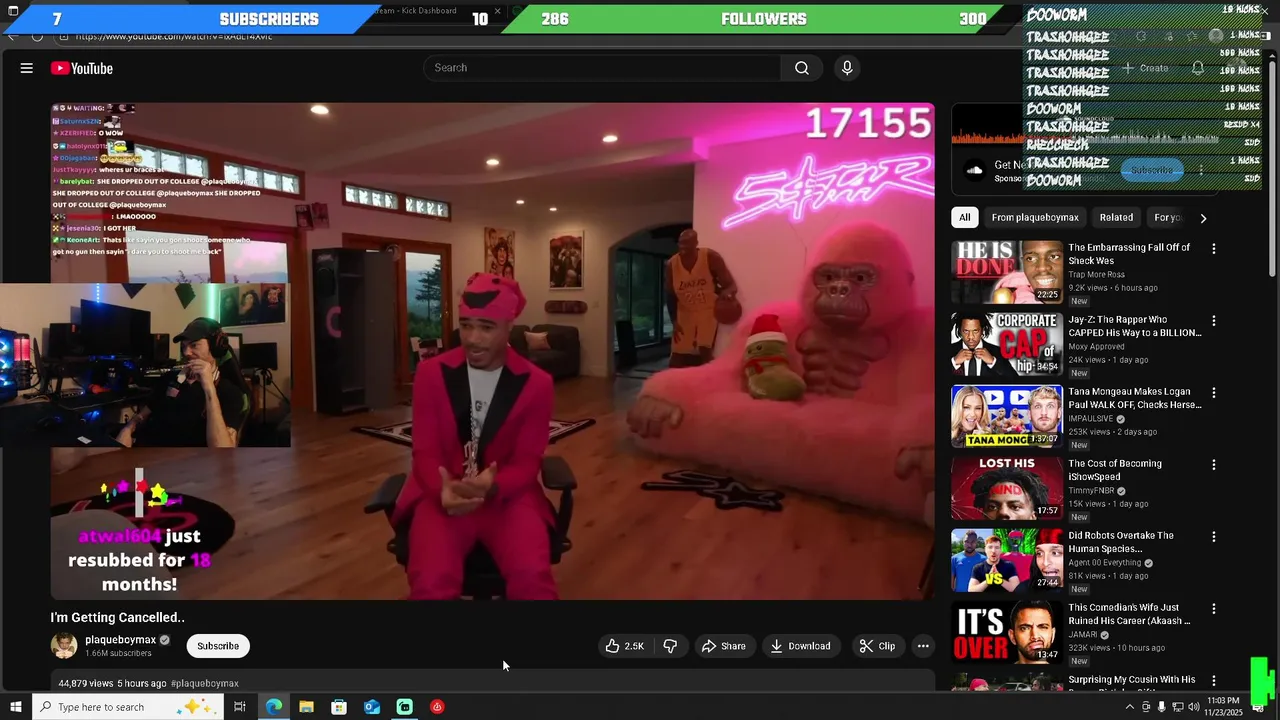Subscribe to the plaqueboymax channel
The image size is (1280, 720).
click(x=218, y=646)
